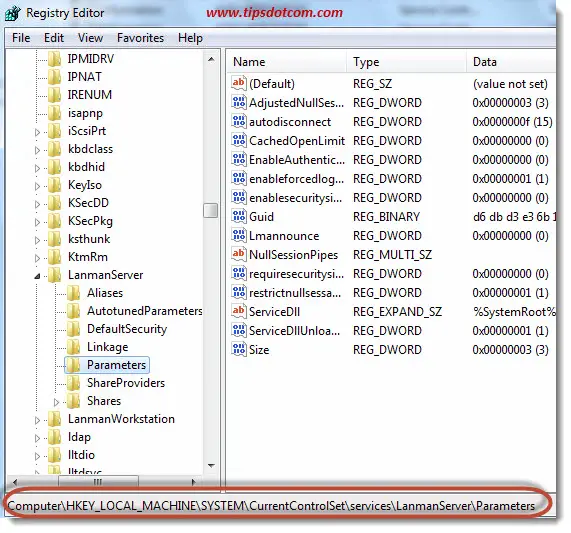Image resolution: width=571 pixels, height=533 pixels.
Task: Open the Edit menu
Action: point(54,38)
